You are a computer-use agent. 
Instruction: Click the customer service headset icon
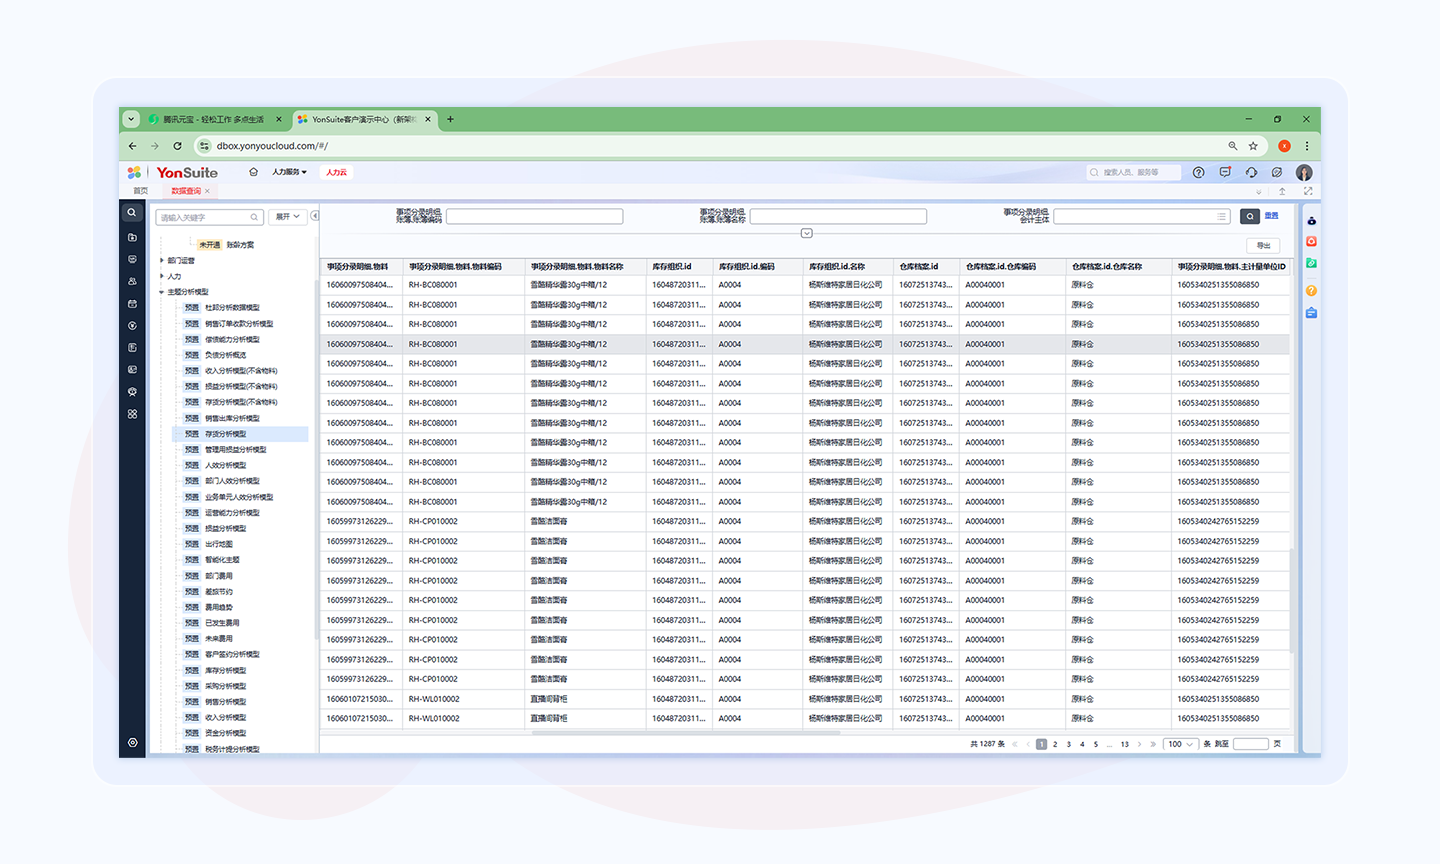1251,173
